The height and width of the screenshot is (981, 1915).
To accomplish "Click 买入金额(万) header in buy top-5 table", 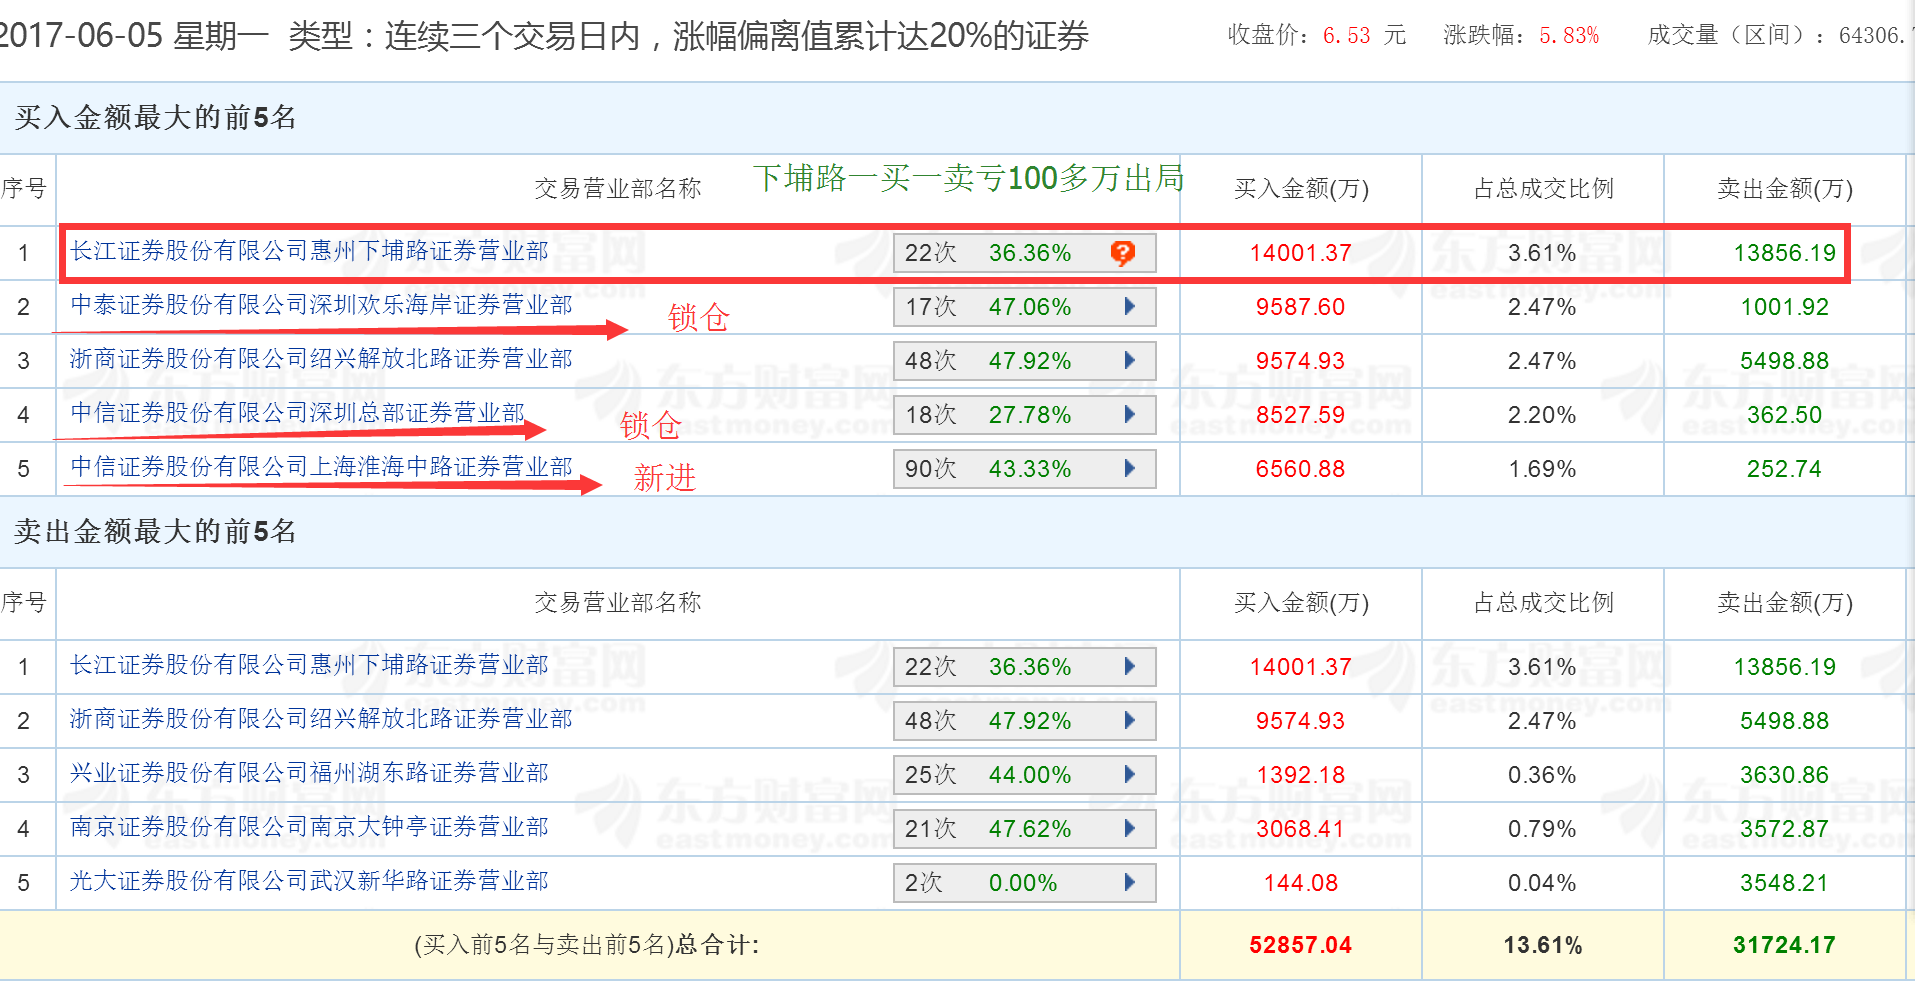I will [1301, 189].
